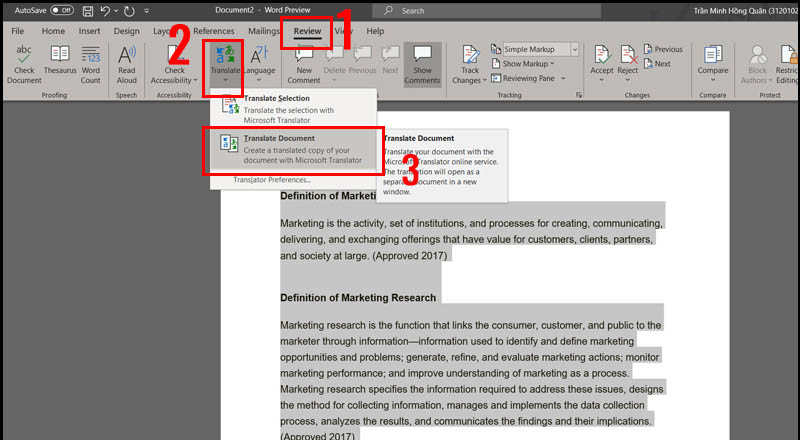Switch to the Home tab
Screen dimensions: 800x440
[53, 31]
